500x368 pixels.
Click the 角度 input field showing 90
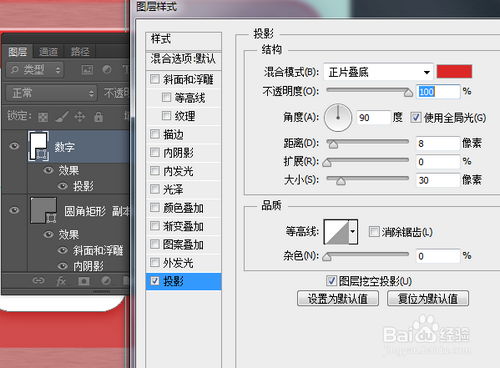373,117
